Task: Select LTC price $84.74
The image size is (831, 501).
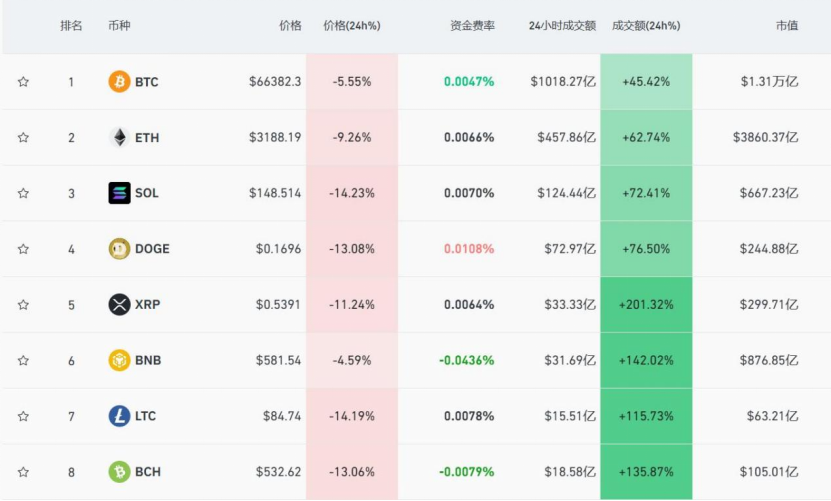Action: tap(282, 416)
